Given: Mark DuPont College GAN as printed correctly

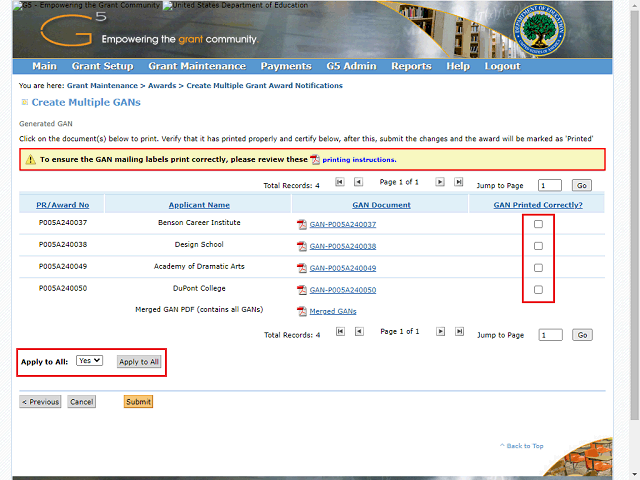Looking at the screenshot, I should tap(538, 290).
